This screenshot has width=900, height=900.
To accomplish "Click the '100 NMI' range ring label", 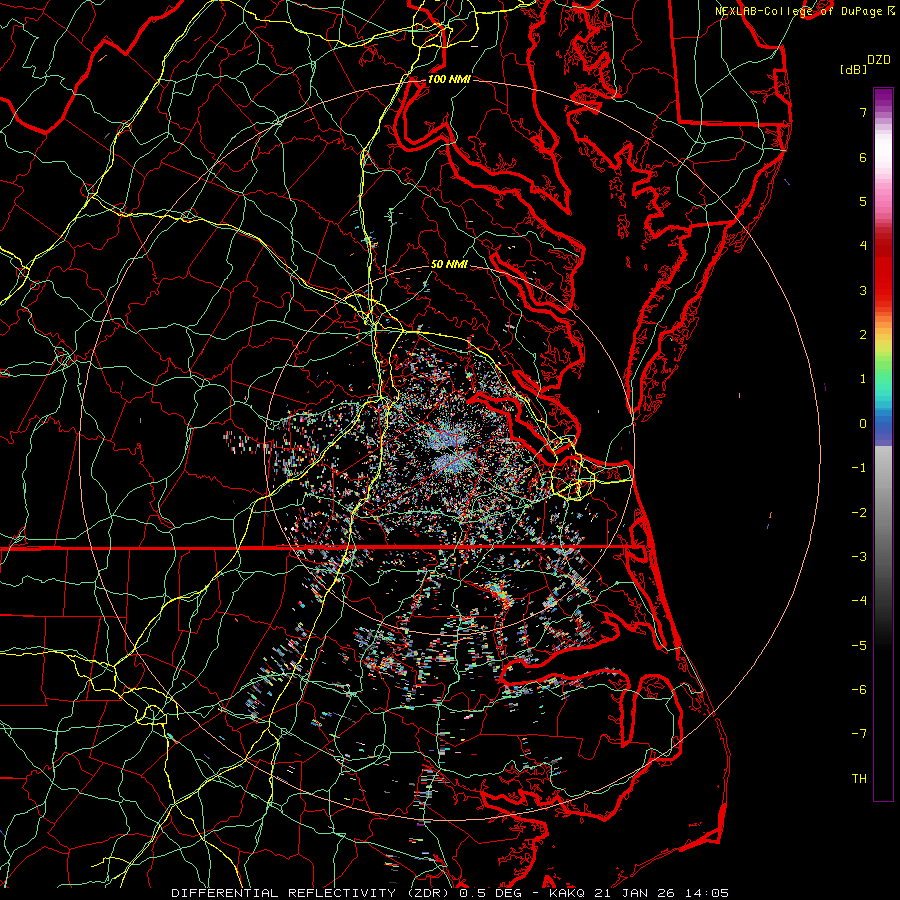I will click(x=449, y=79).
